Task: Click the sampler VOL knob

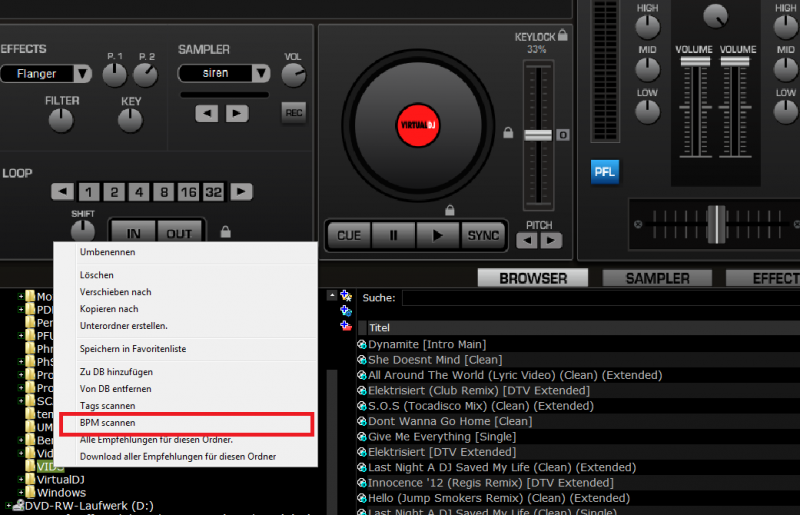Action: (293, 75)
